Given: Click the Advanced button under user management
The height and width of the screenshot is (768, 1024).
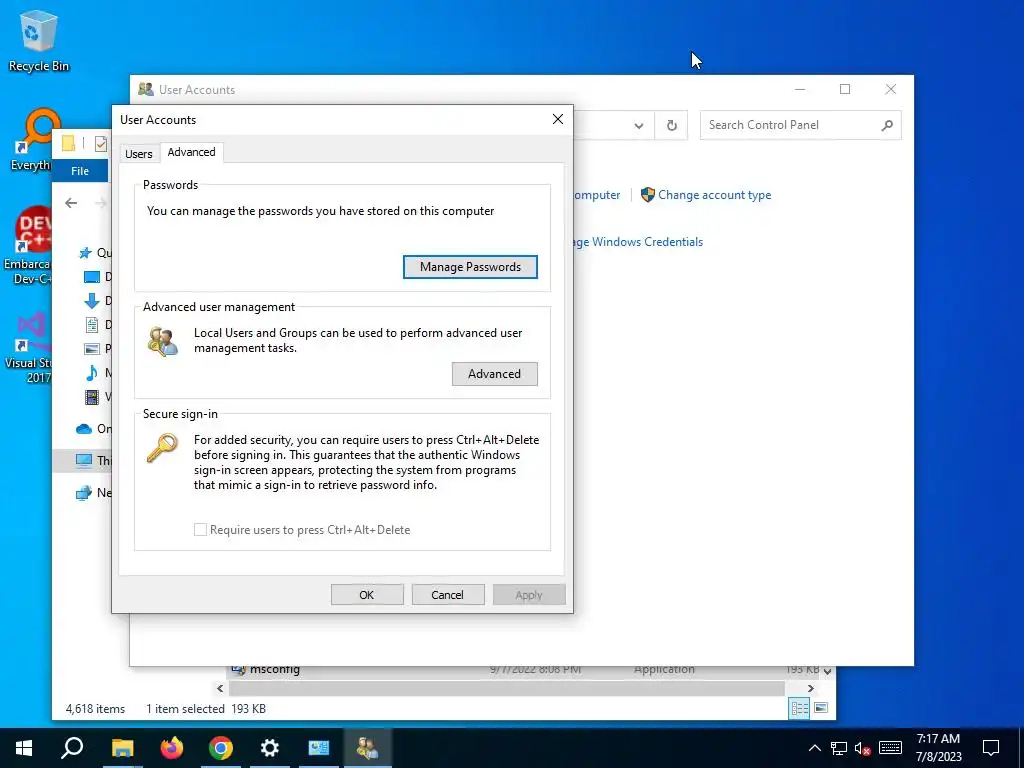Looking at the screenshot, I should tap(494, 374).
